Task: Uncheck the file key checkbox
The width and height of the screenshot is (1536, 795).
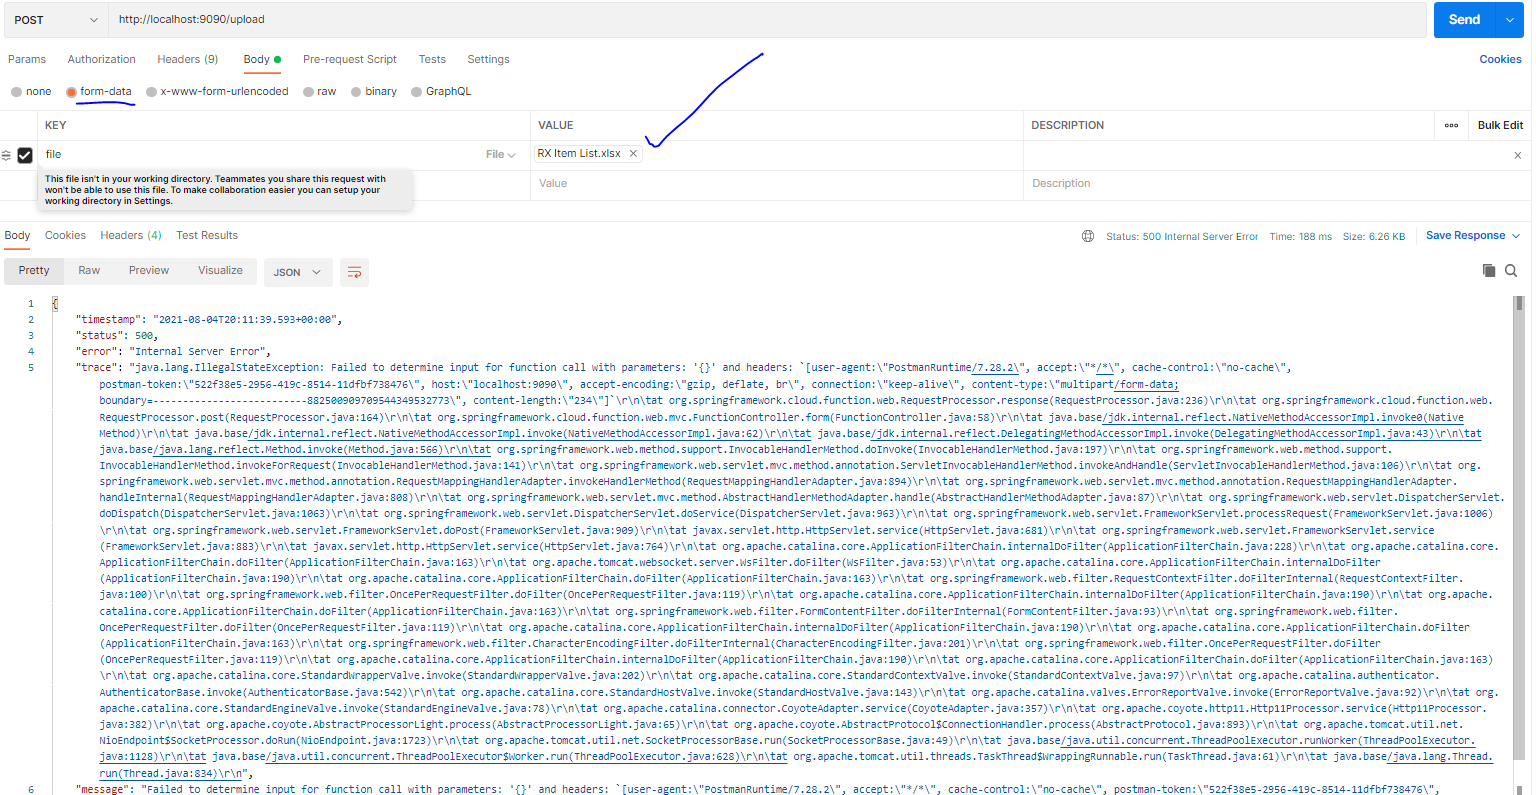Action: [x=25, y=155]
